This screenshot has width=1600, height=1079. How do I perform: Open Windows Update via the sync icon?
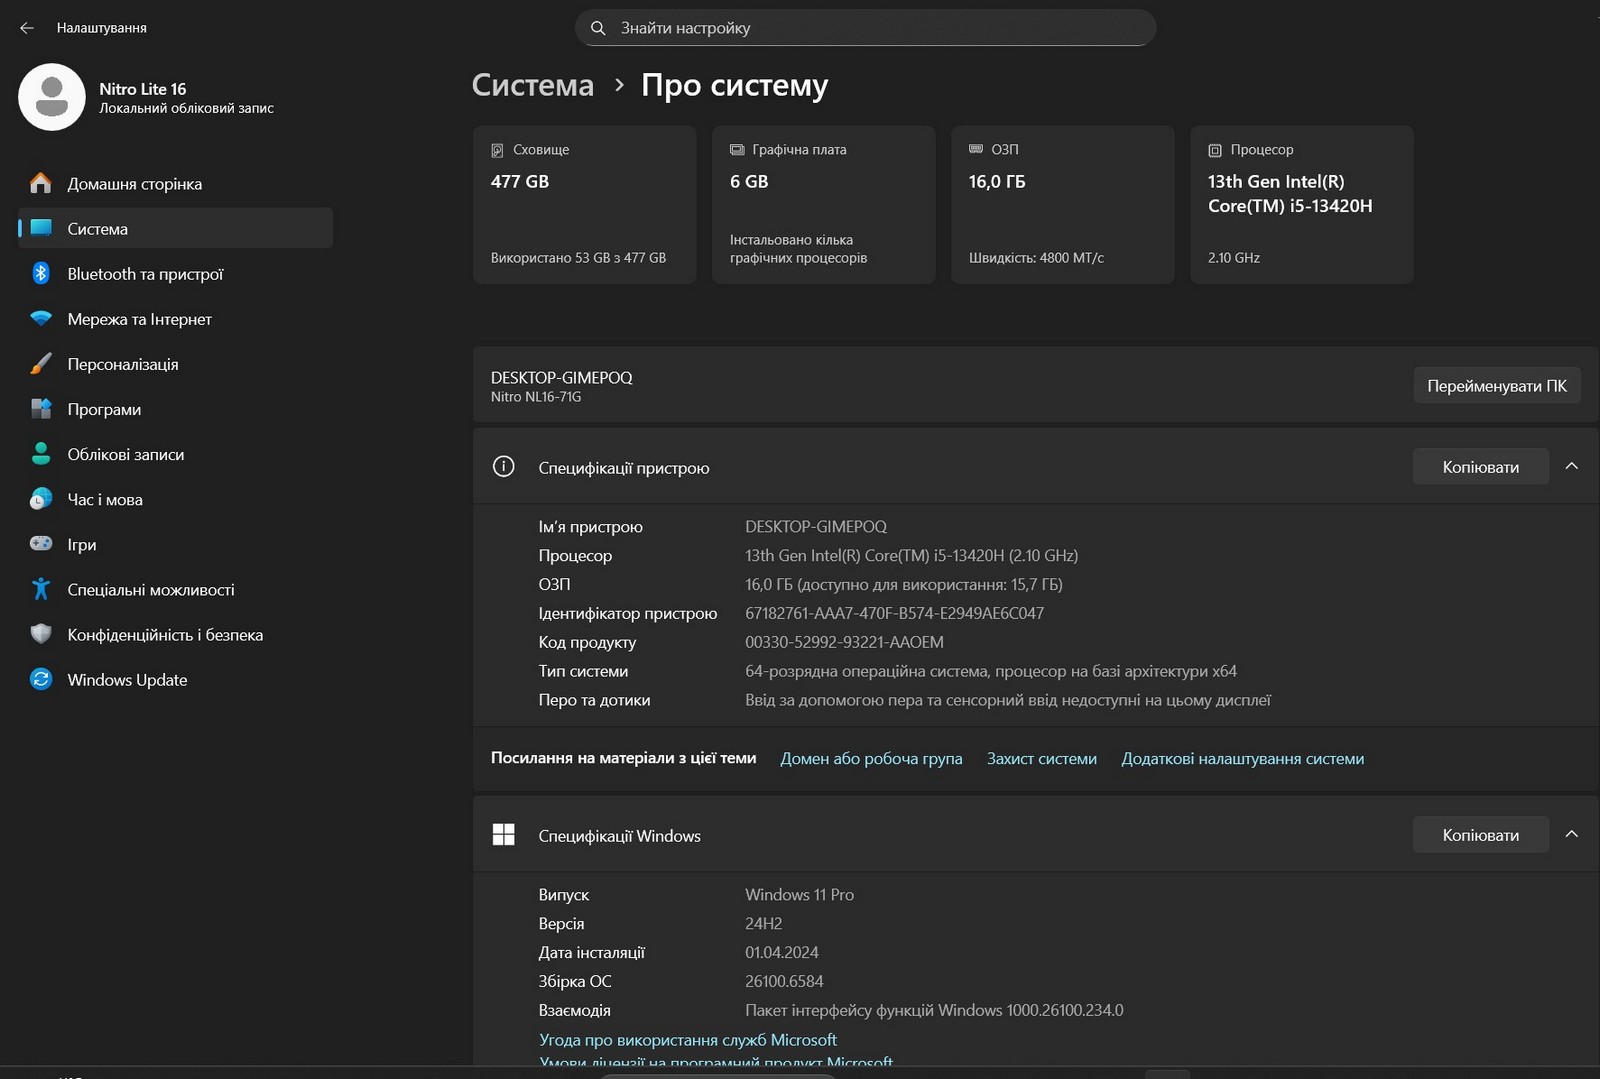pyautogui.click(x=41, y=680)
